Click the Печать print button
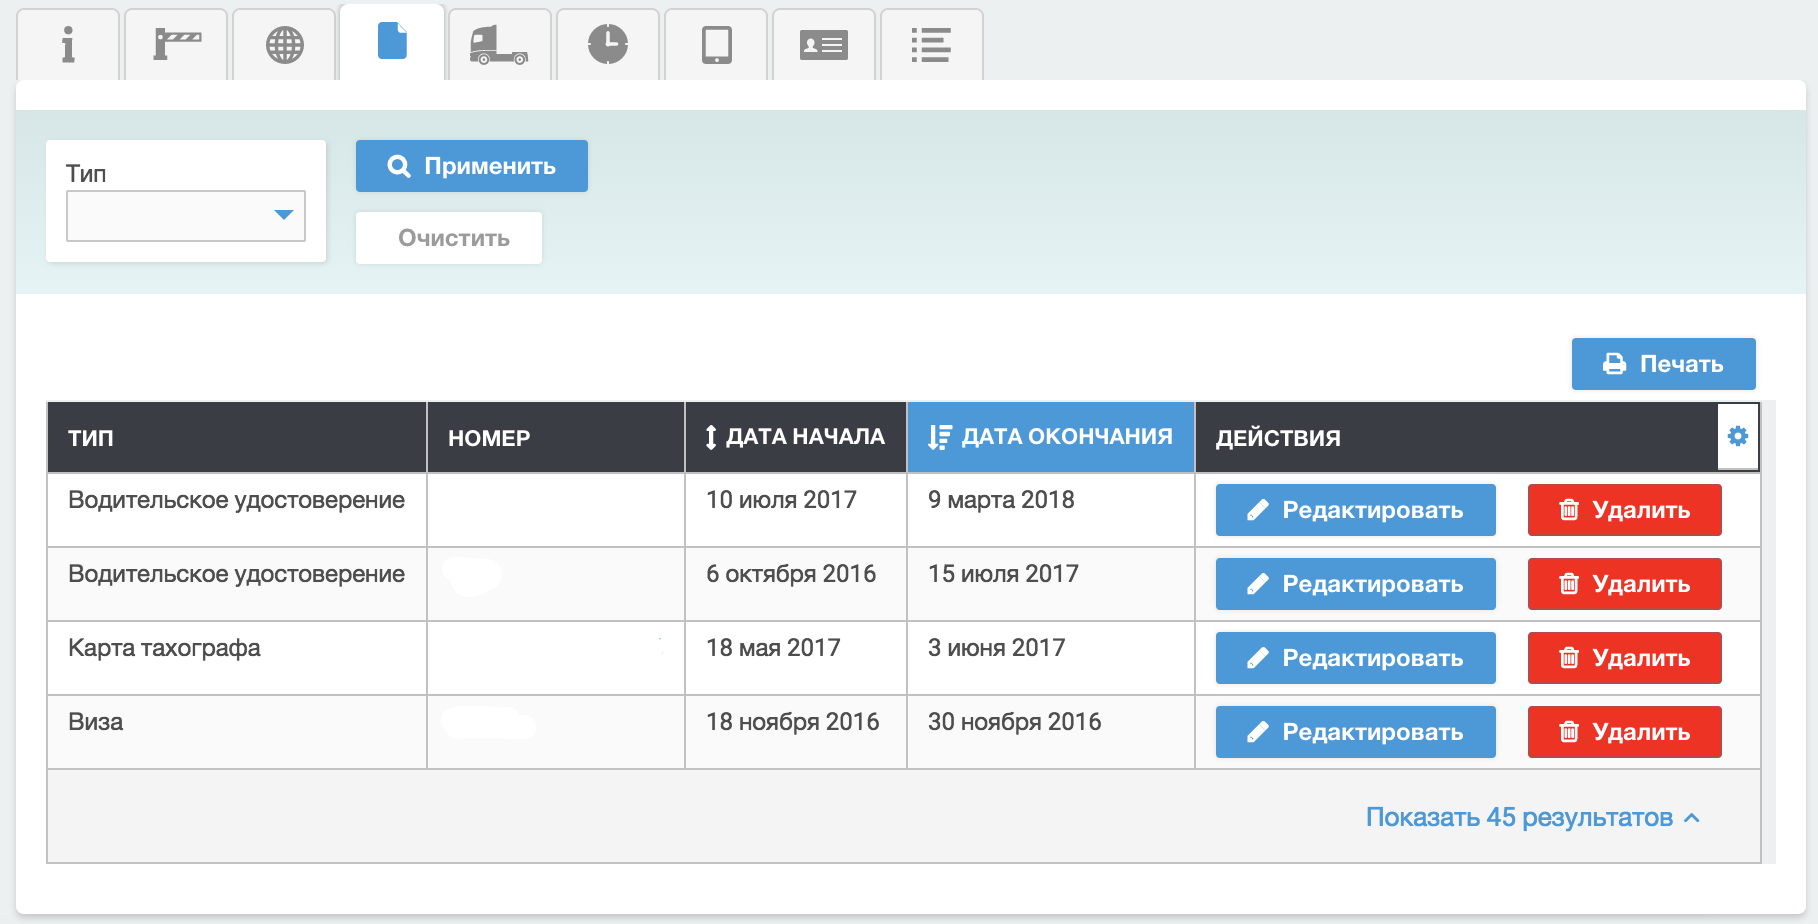1818x924 pixels. click(1663, 364)
